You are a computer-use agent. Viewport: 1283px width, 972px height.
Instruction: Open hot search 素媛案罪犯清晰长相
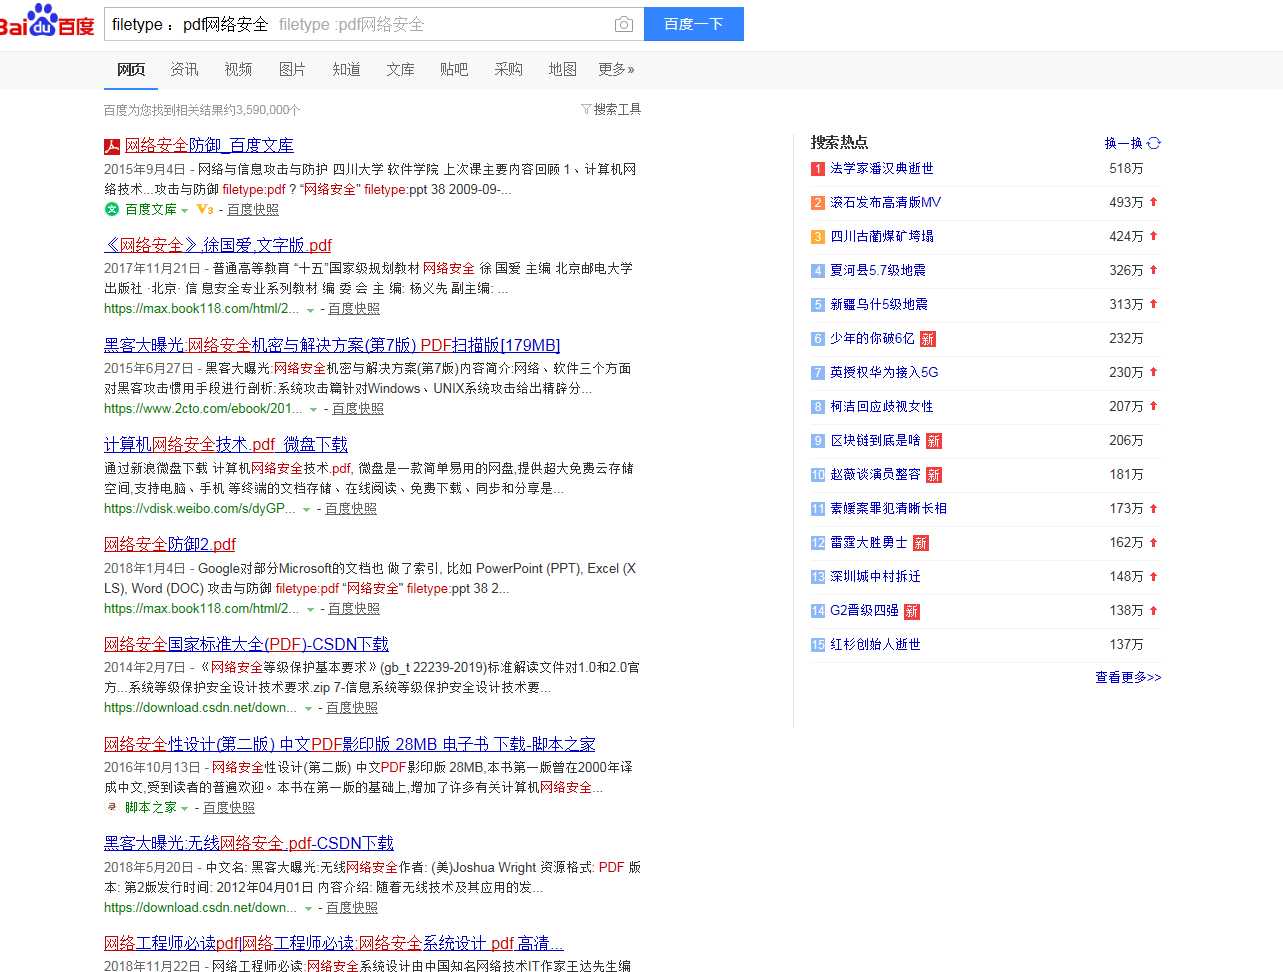click(x=888, y=508)
